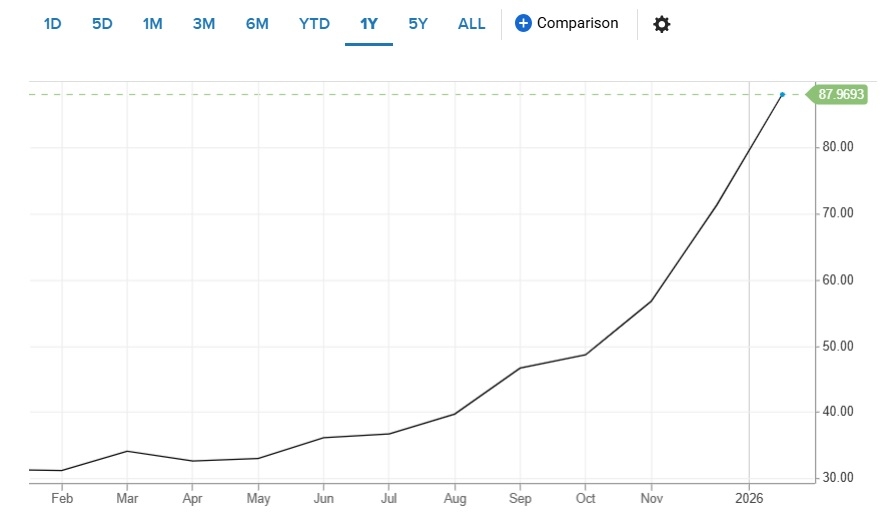Click the 80.00 y-axis label
Screen dimensions: 892x528
836,147
